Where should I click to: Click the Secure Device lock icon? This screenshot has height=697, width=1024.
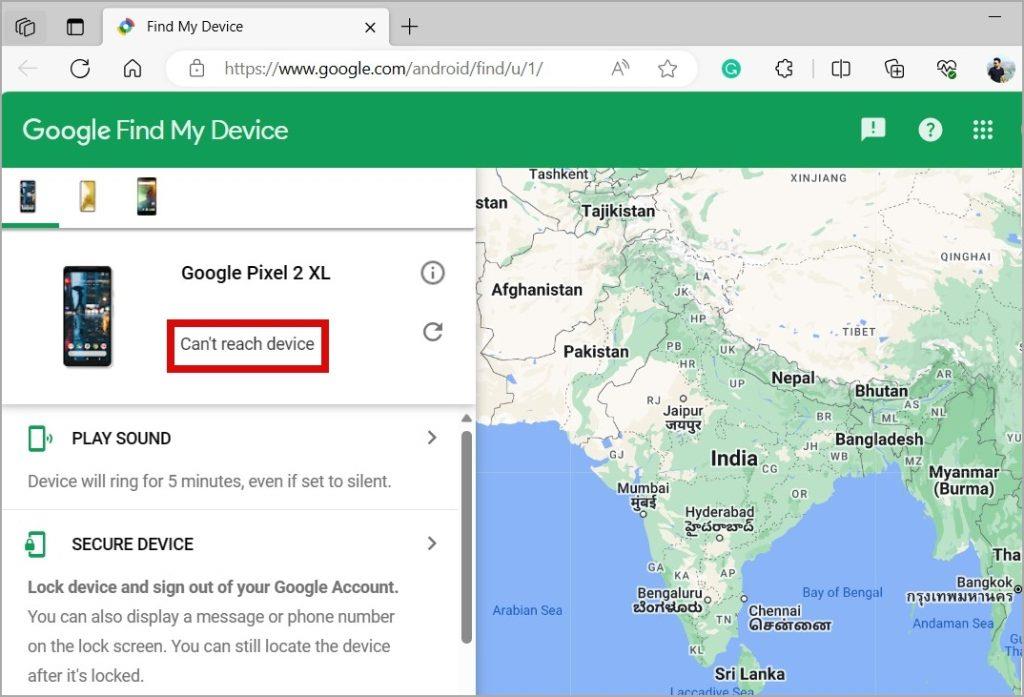[36, 544]
